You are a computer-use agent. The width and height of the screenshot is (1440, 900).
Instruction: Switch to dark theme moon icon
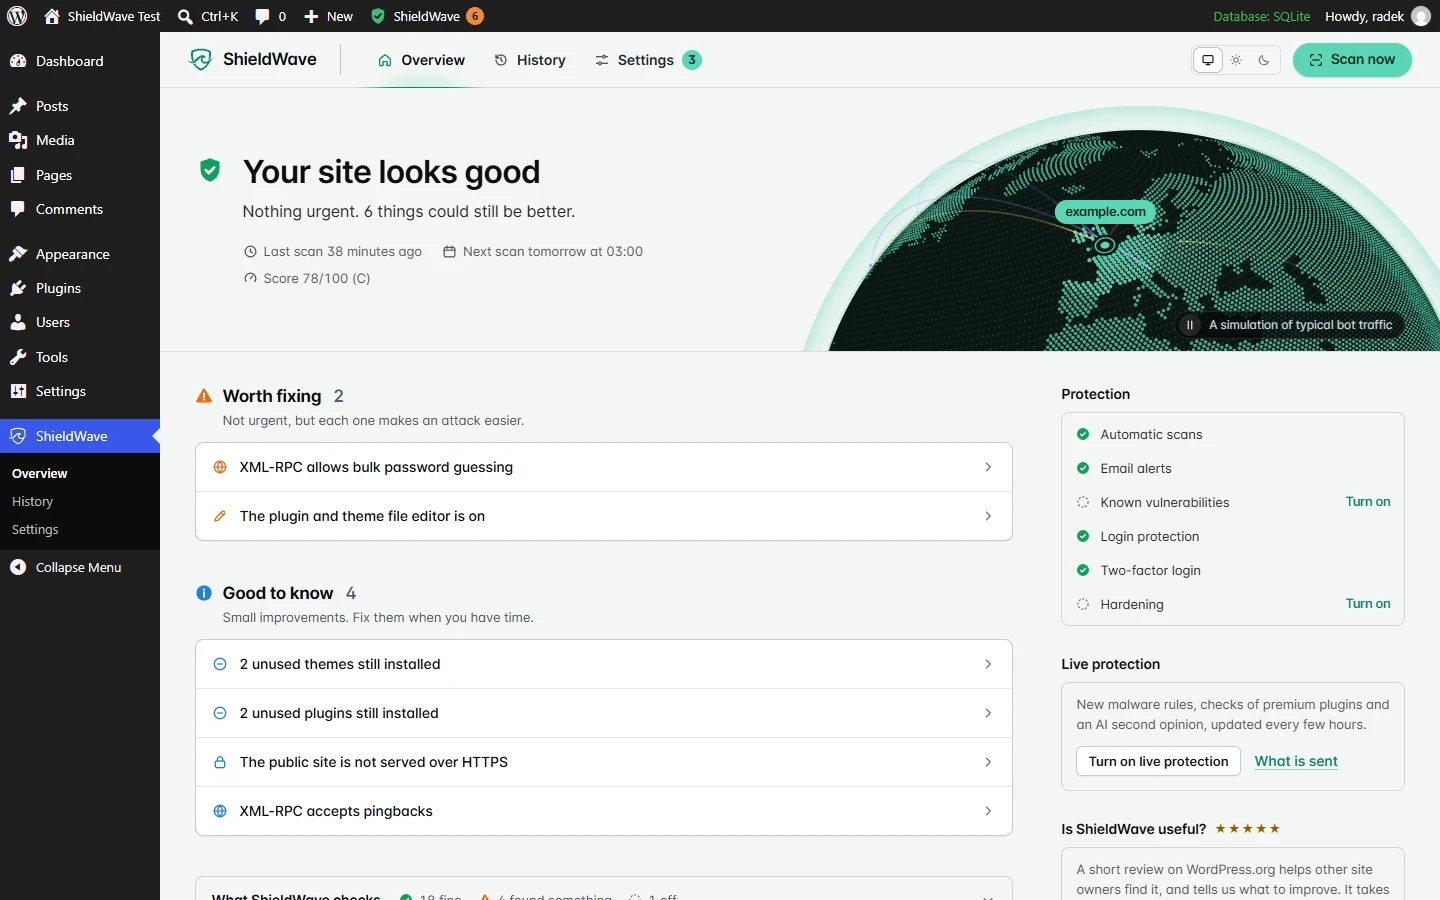(x=1264, y=60)
